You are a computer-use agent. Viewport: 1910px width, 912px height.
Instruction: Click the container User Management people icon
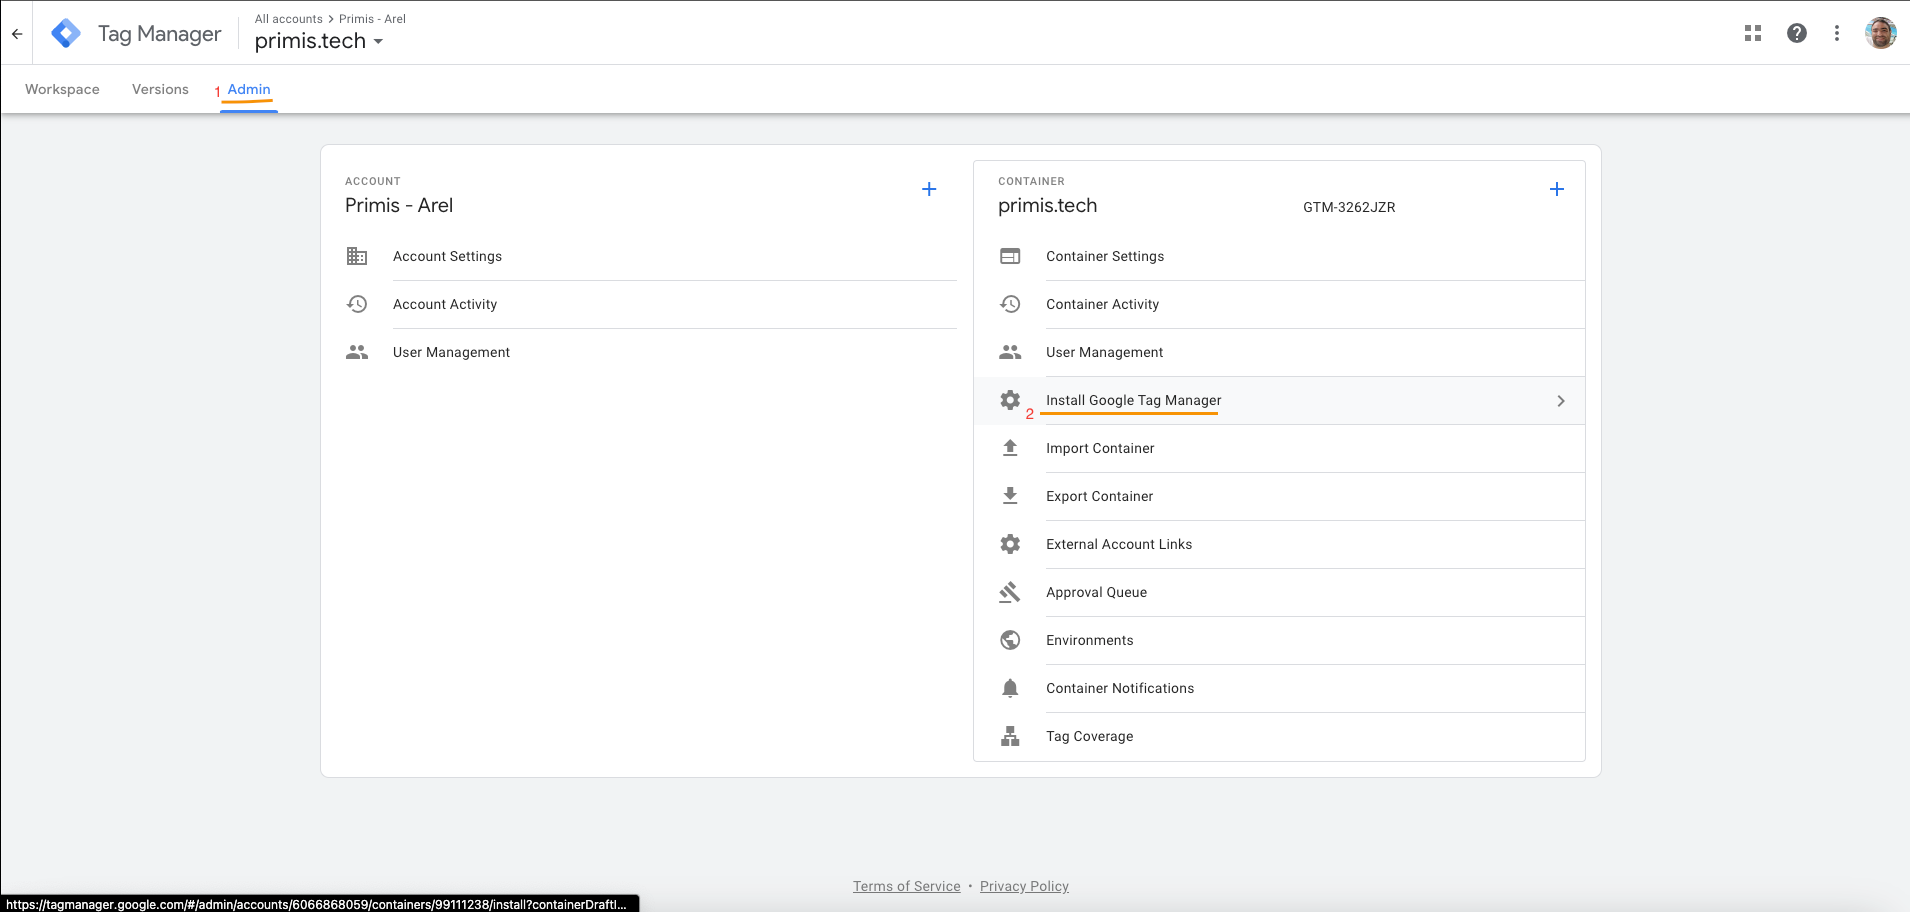point(1010,352)
